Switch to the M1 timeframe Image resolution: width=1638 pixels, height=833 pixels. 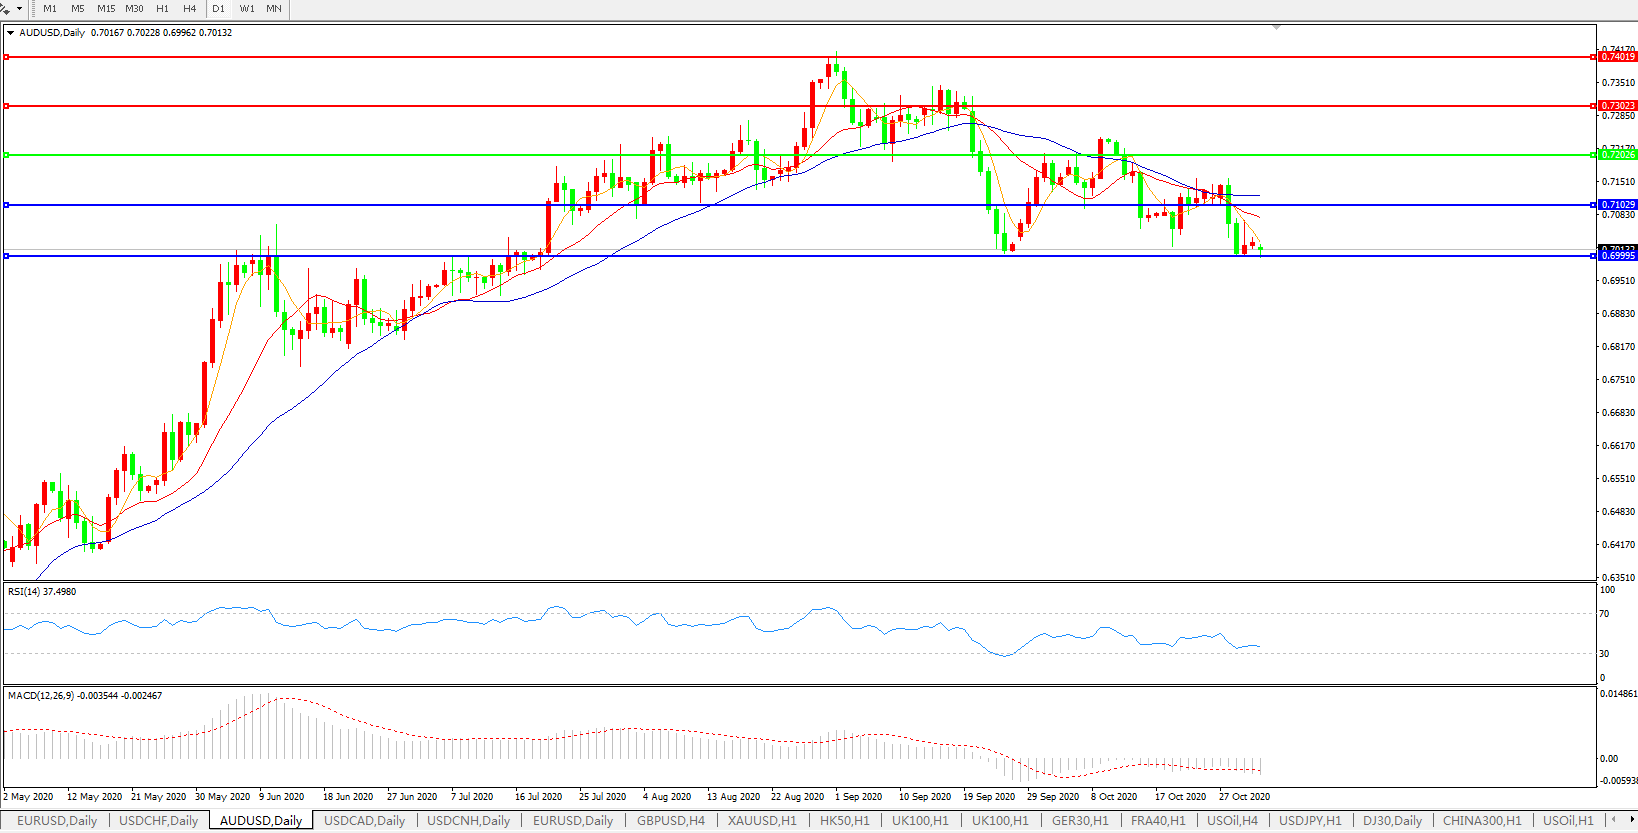50,9
